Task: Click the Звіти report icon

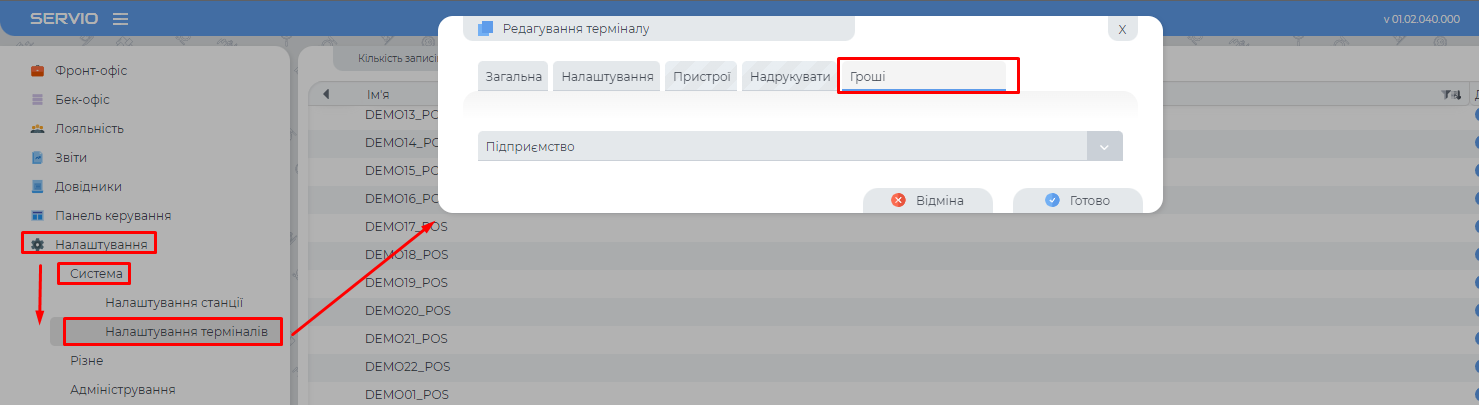Action: [x=37, y=158]
